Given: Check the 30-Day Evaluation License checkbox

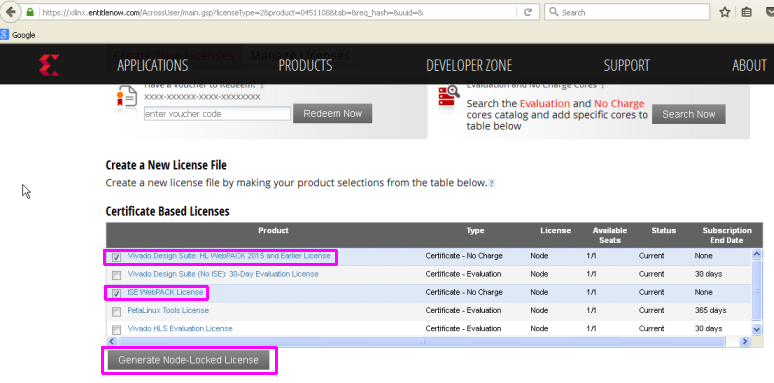Looking at the screenshot, I should [116, 275].
